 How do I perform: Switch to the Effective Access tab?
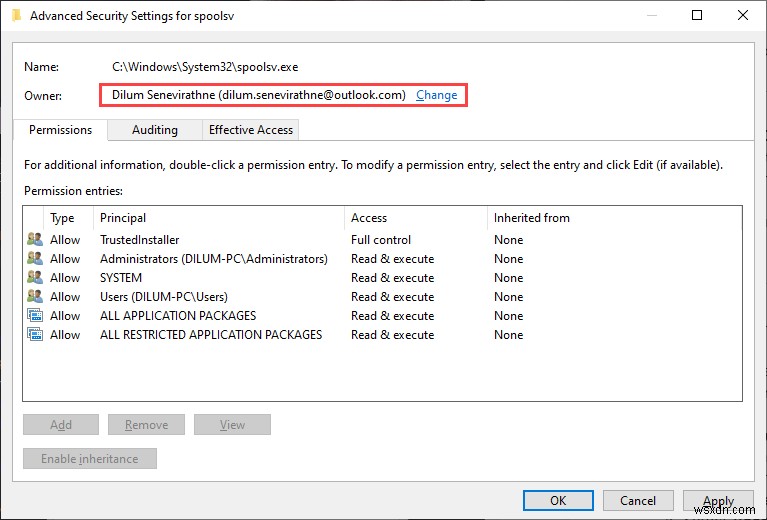pos(250,130)
